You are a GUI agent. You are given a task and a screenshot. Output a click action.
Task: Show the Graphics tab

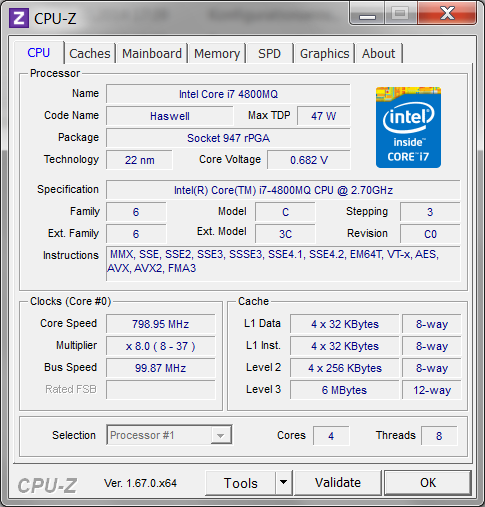pyautogui.click(x=324, y=53)
